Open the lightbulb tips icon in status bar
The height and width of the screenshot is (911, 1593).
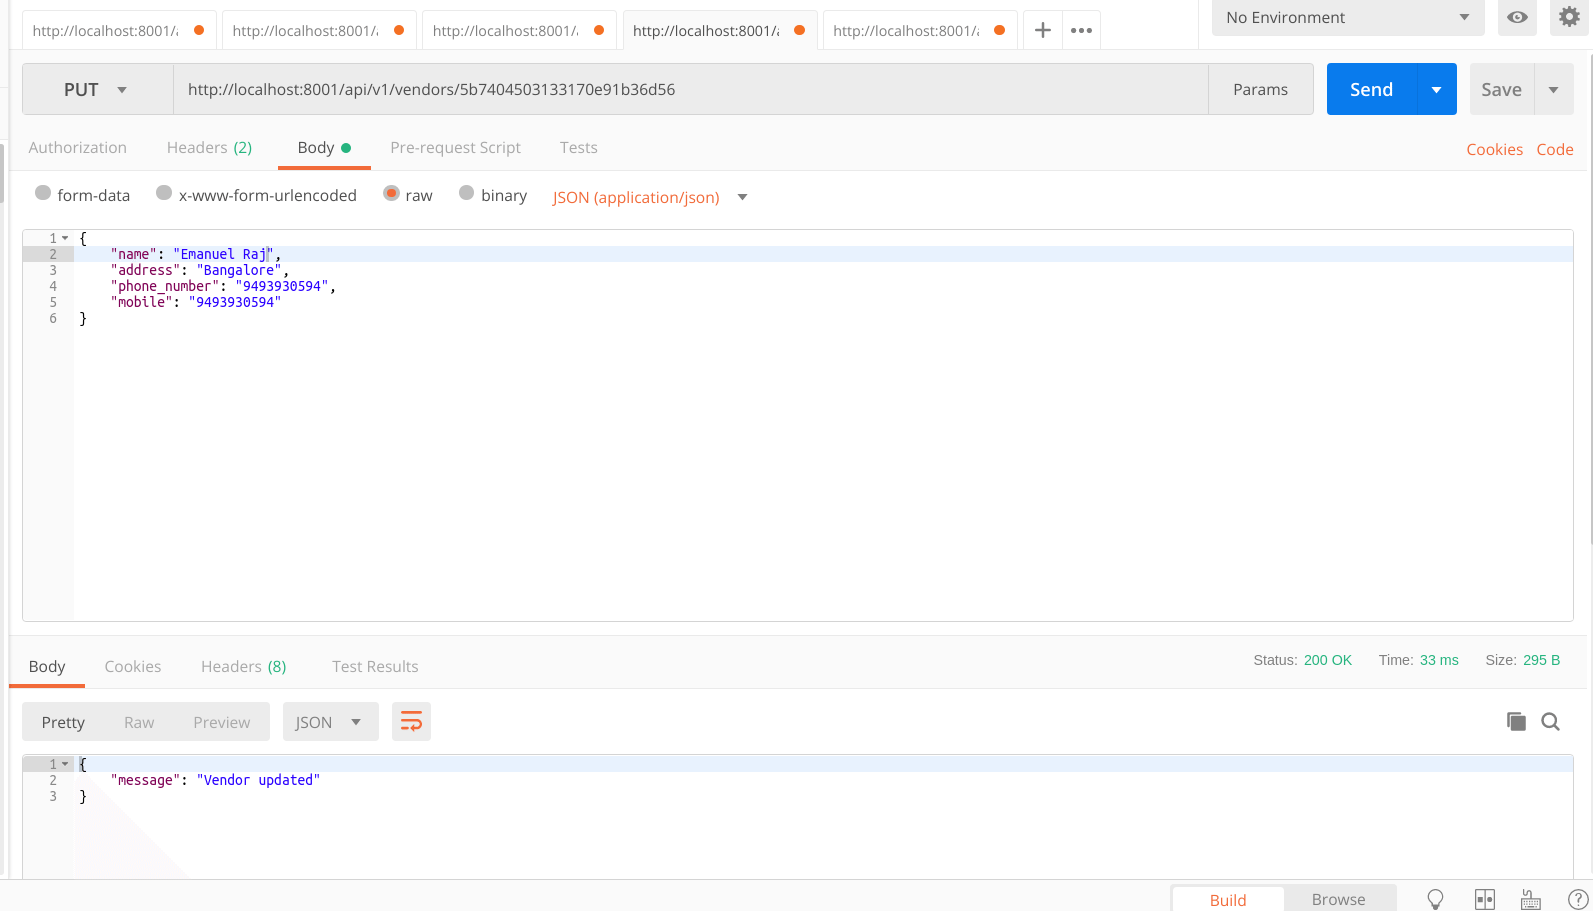pyautogui.click(x=1435, y=899)
